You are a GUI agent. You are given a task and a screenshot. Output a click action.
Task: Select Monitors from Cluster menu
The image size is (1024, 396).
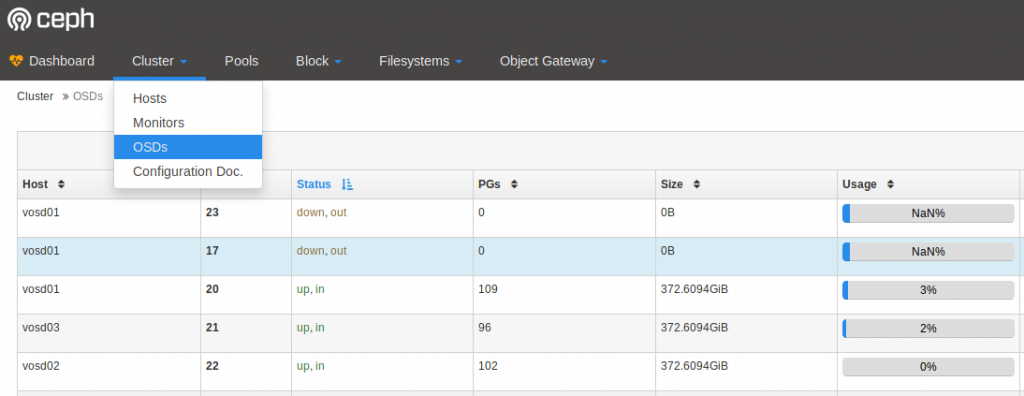pos(188,123)
